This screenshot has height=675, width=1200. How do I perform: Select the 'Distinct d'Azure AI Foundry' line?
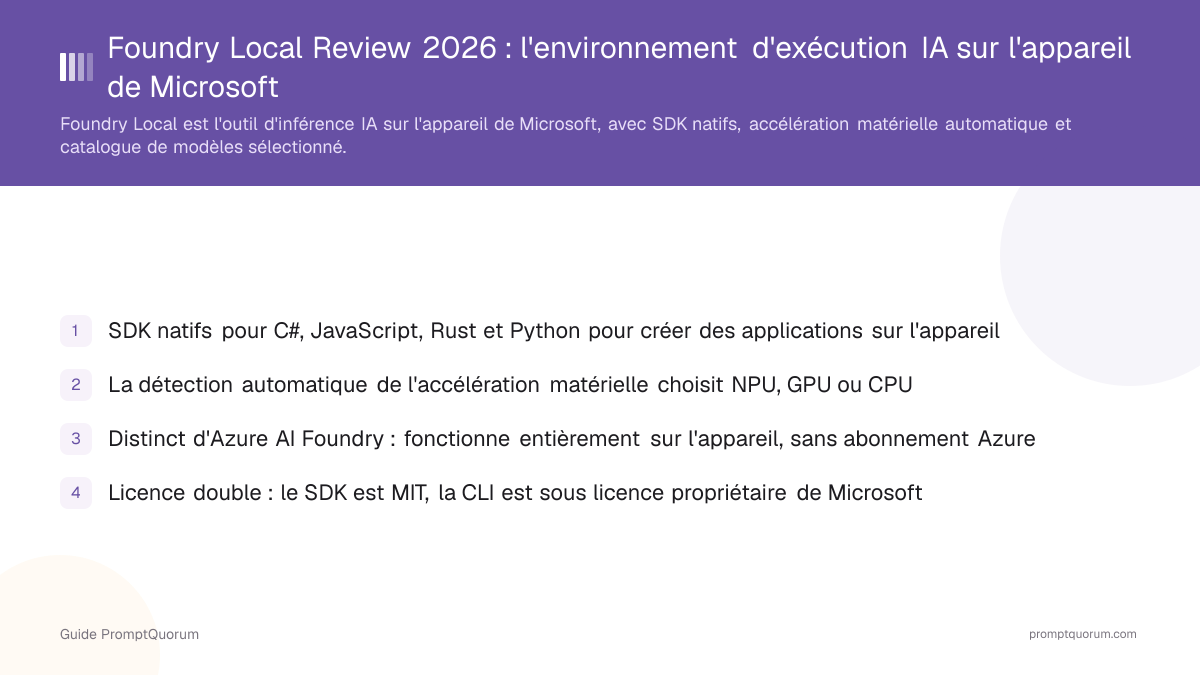click(572, 439)
